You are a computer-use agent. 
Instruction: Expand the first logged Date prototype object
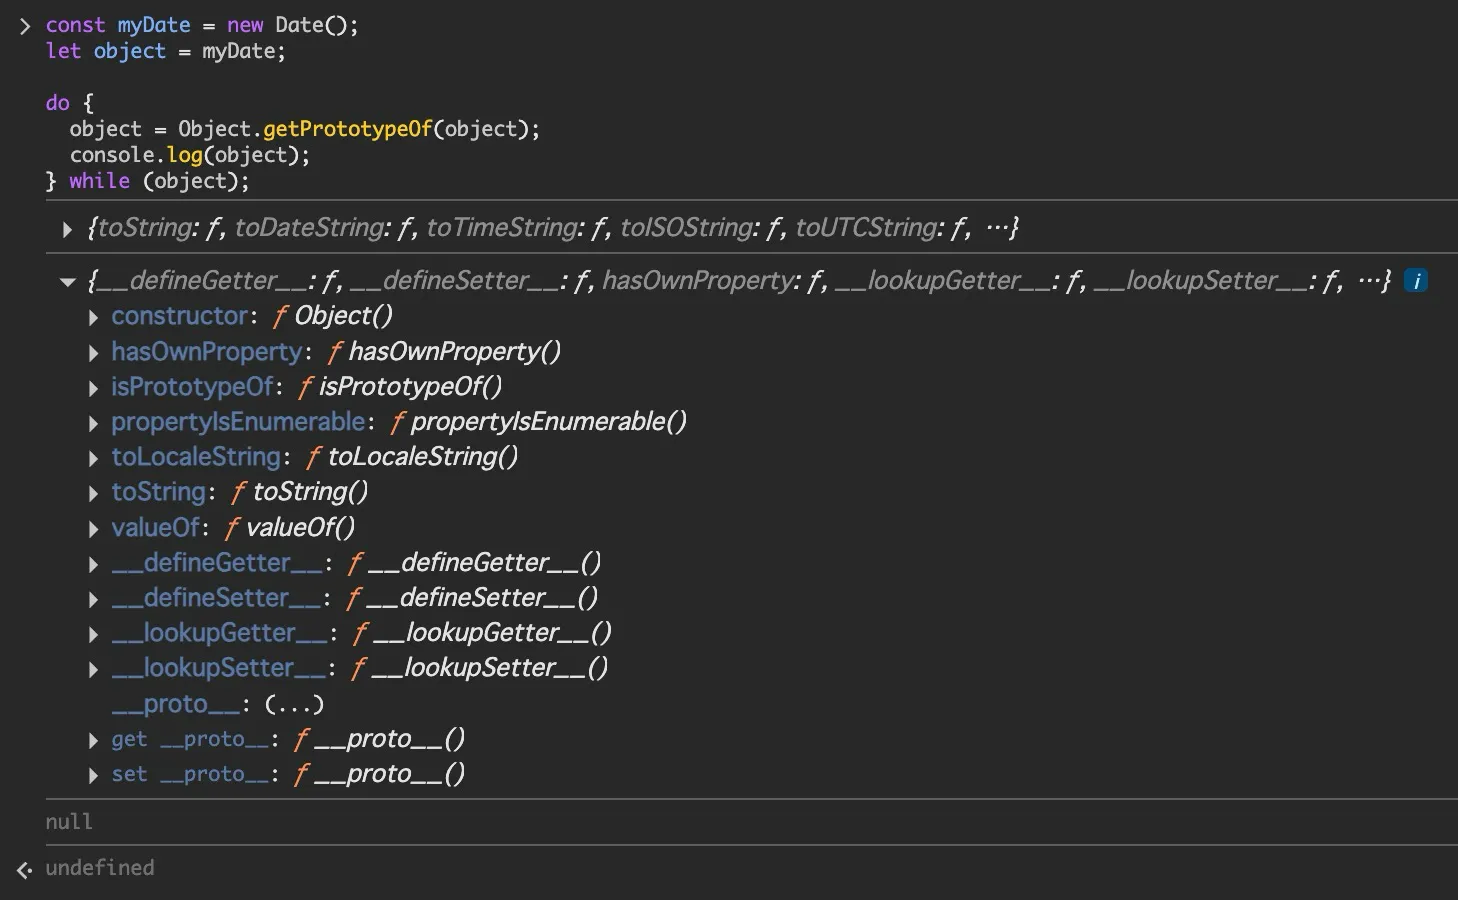[x=67, y=229]
